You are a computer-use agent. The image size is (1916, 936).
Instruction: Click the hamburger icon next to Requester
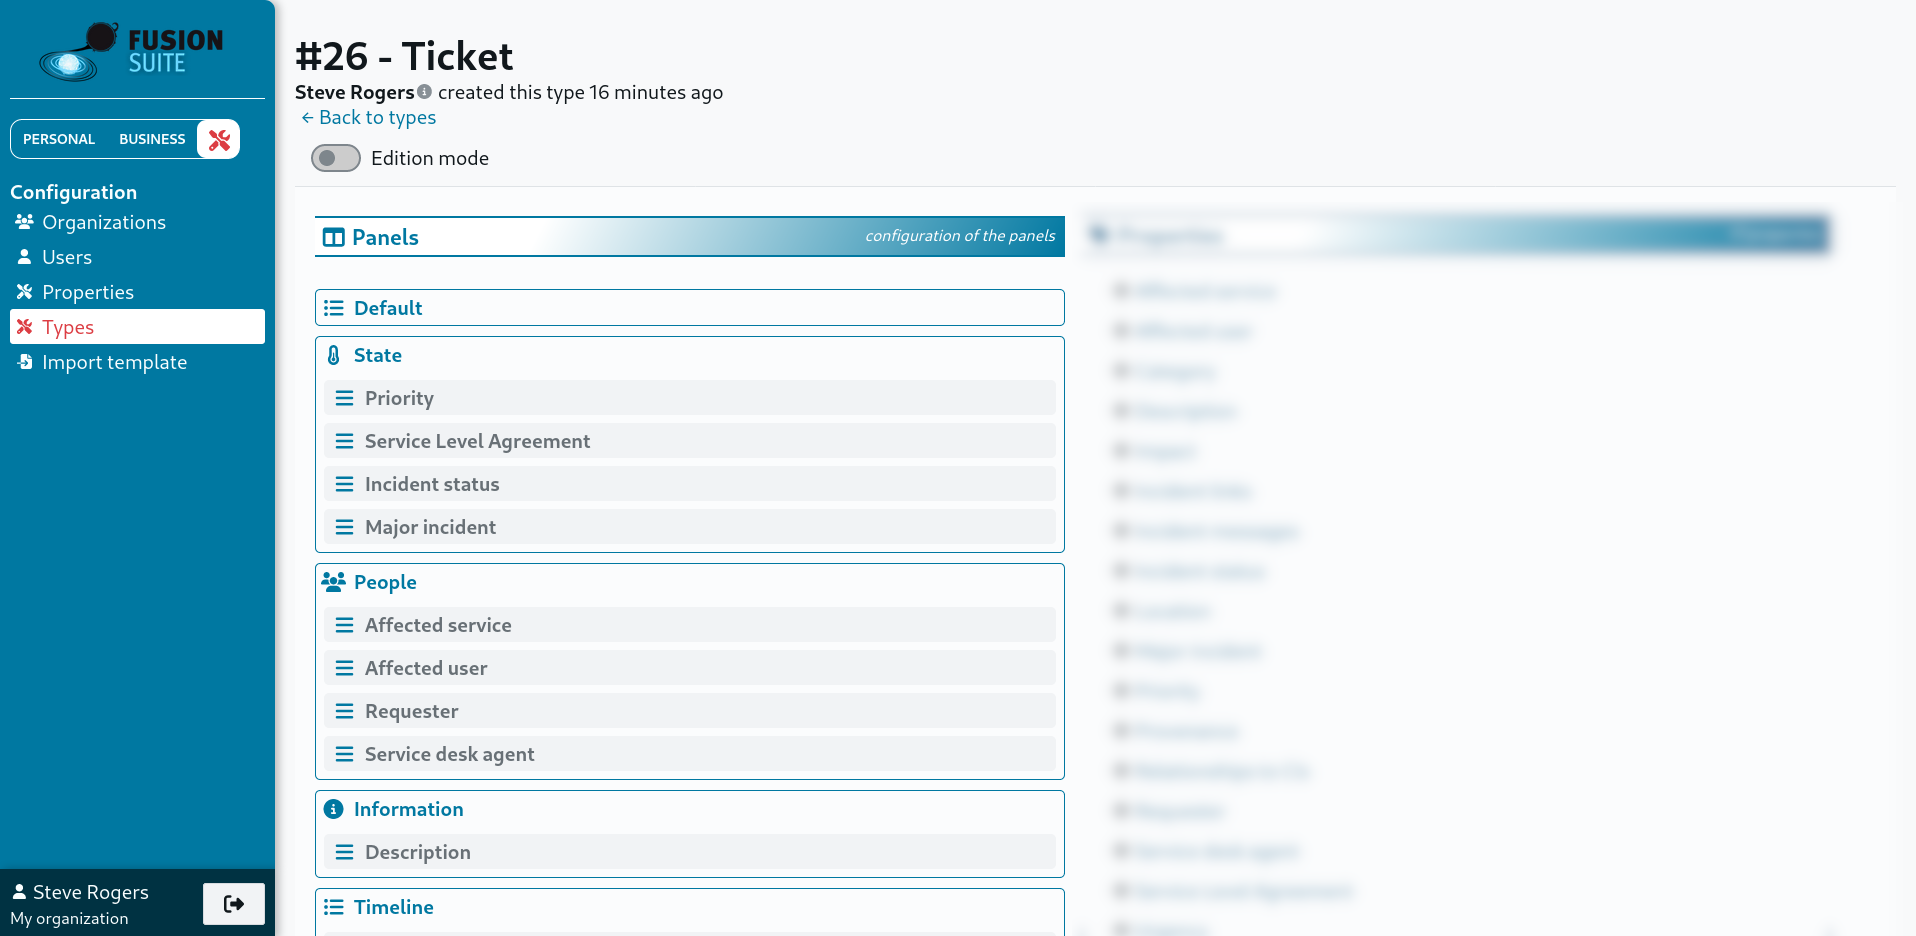tap(344, 711)
